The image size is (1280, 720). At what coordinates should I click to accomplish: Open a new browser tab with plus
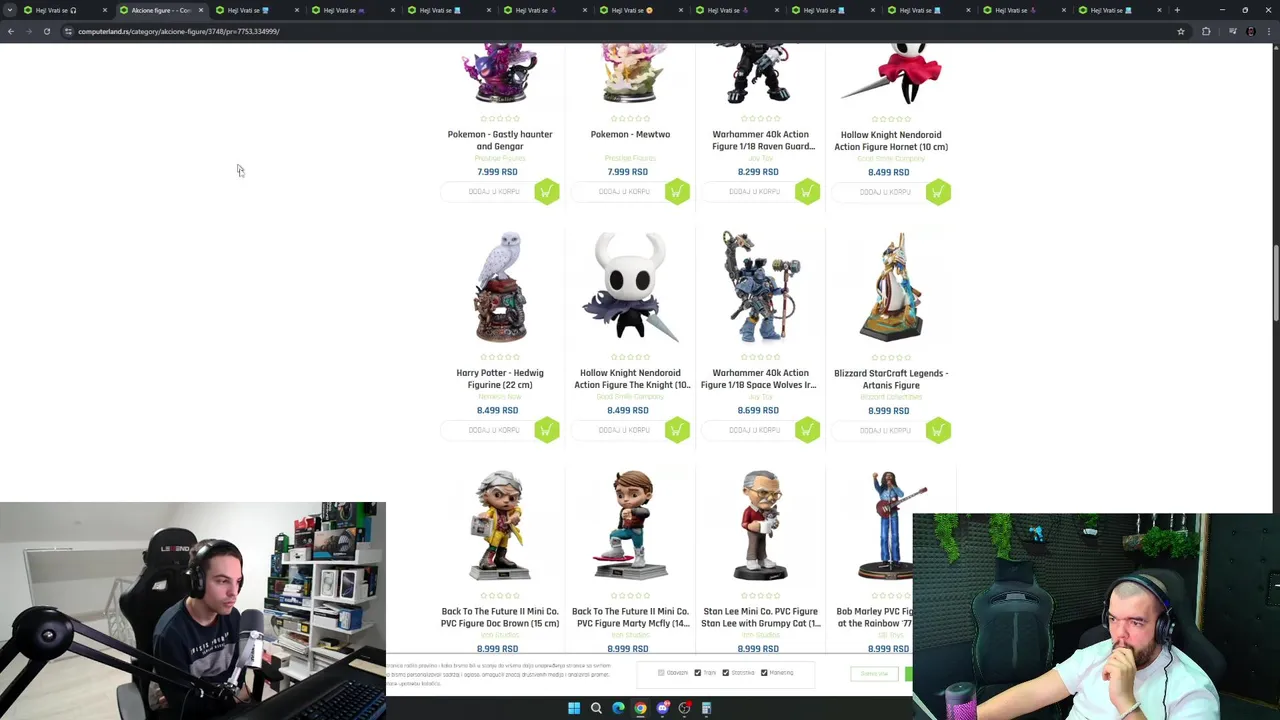(x=1177, y=10)
